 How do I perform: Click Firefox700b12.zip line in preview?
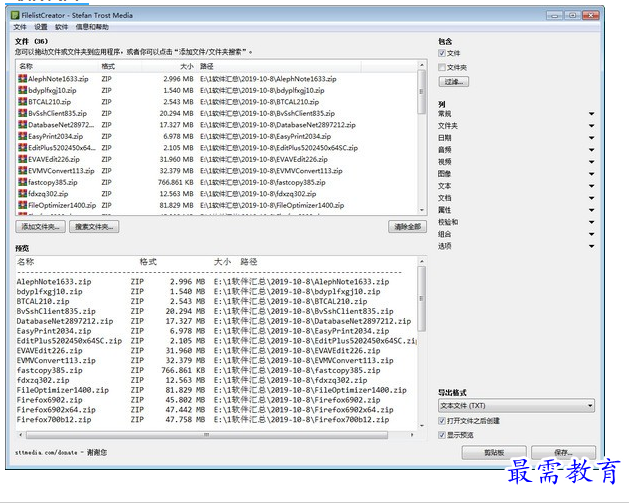203,420
